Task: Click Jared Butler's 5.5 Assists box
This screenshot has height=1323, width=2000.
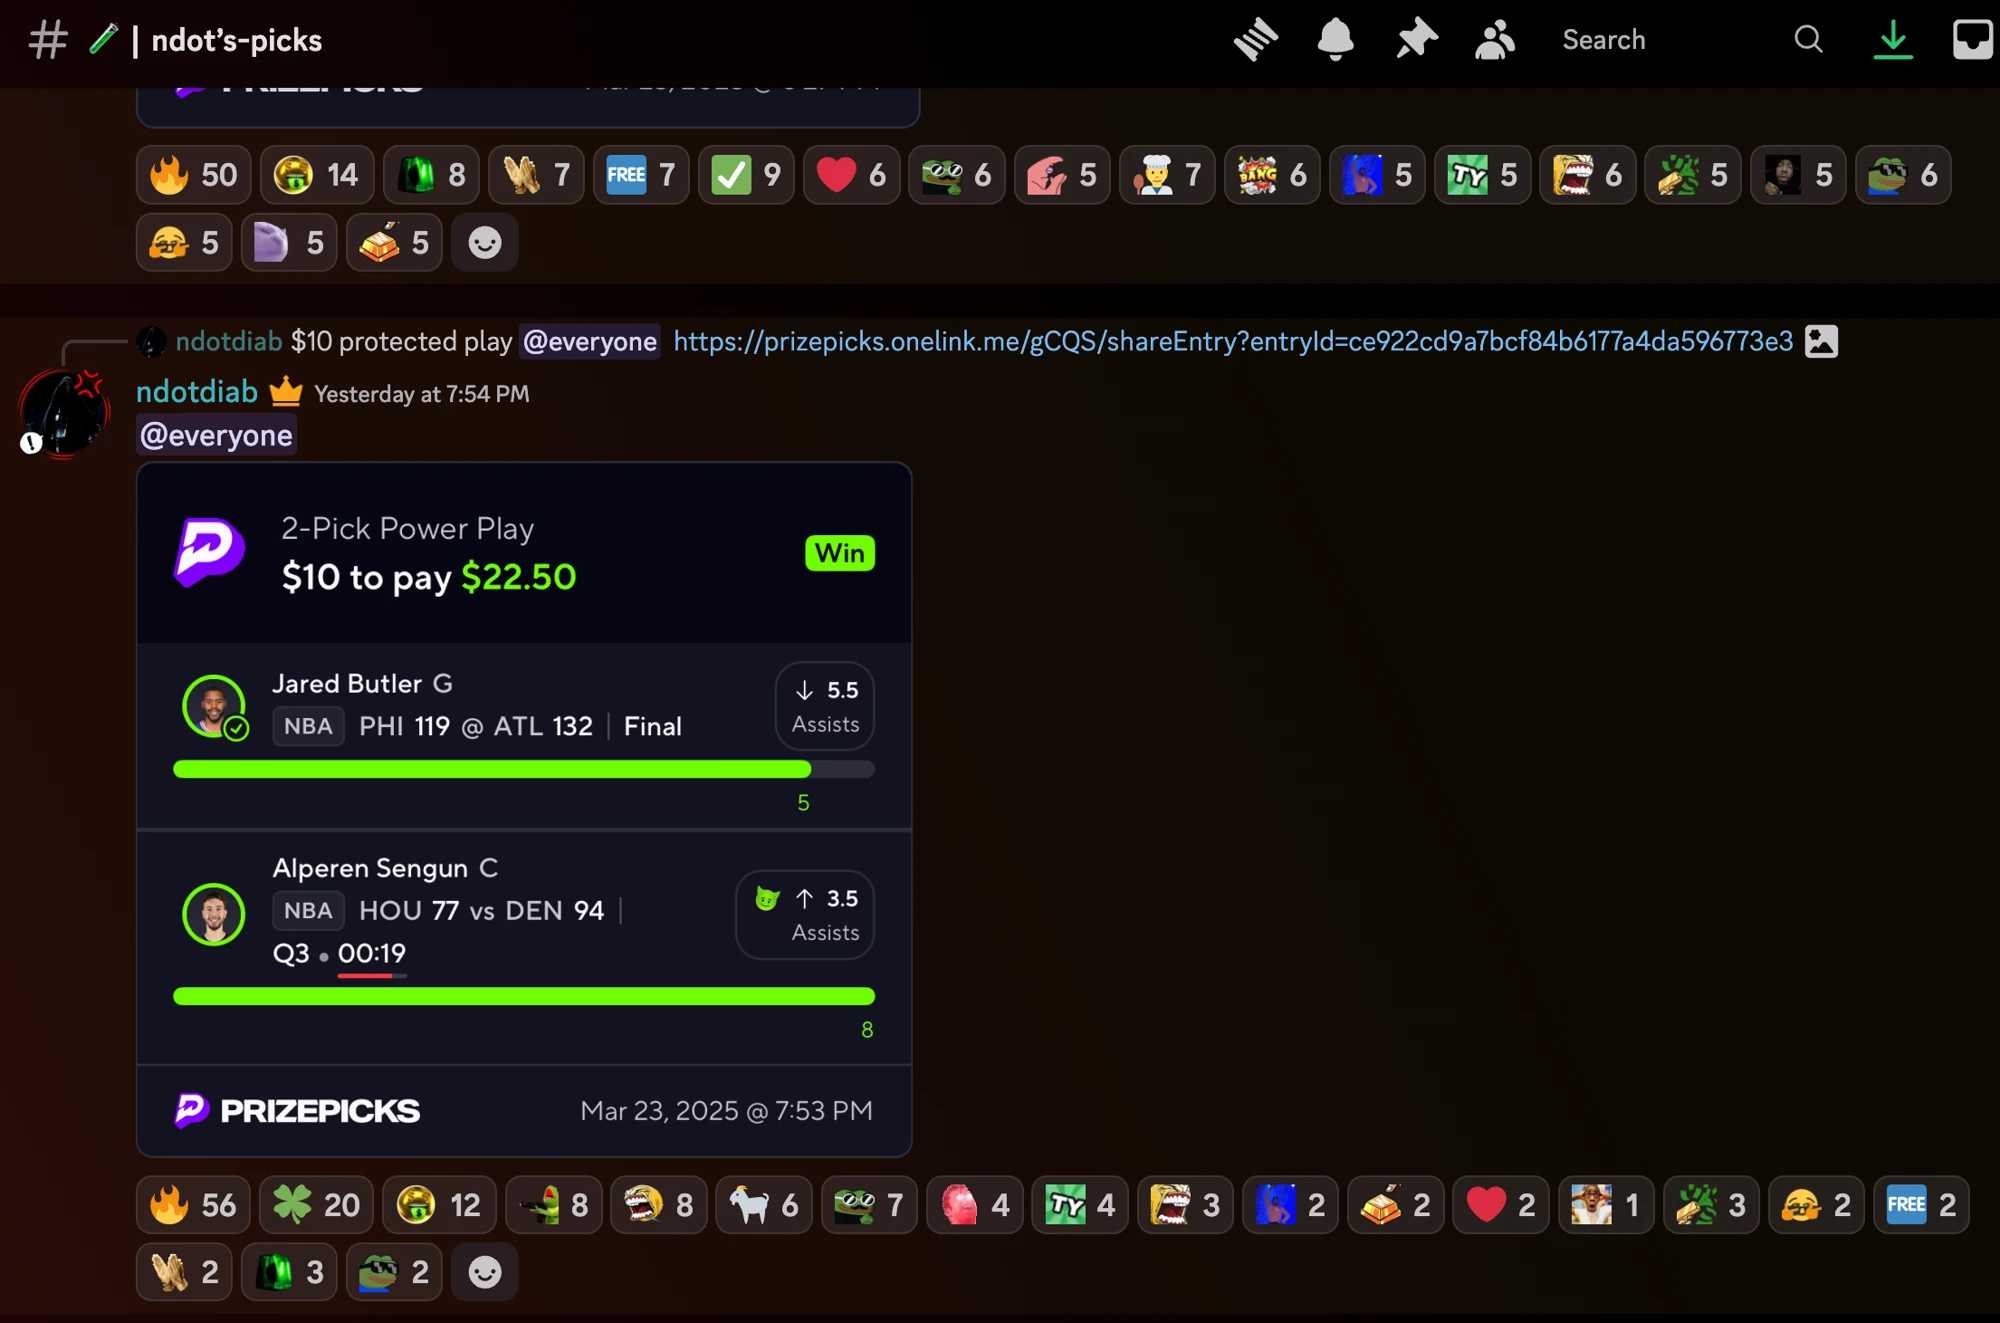Action: tap(825, 706)
